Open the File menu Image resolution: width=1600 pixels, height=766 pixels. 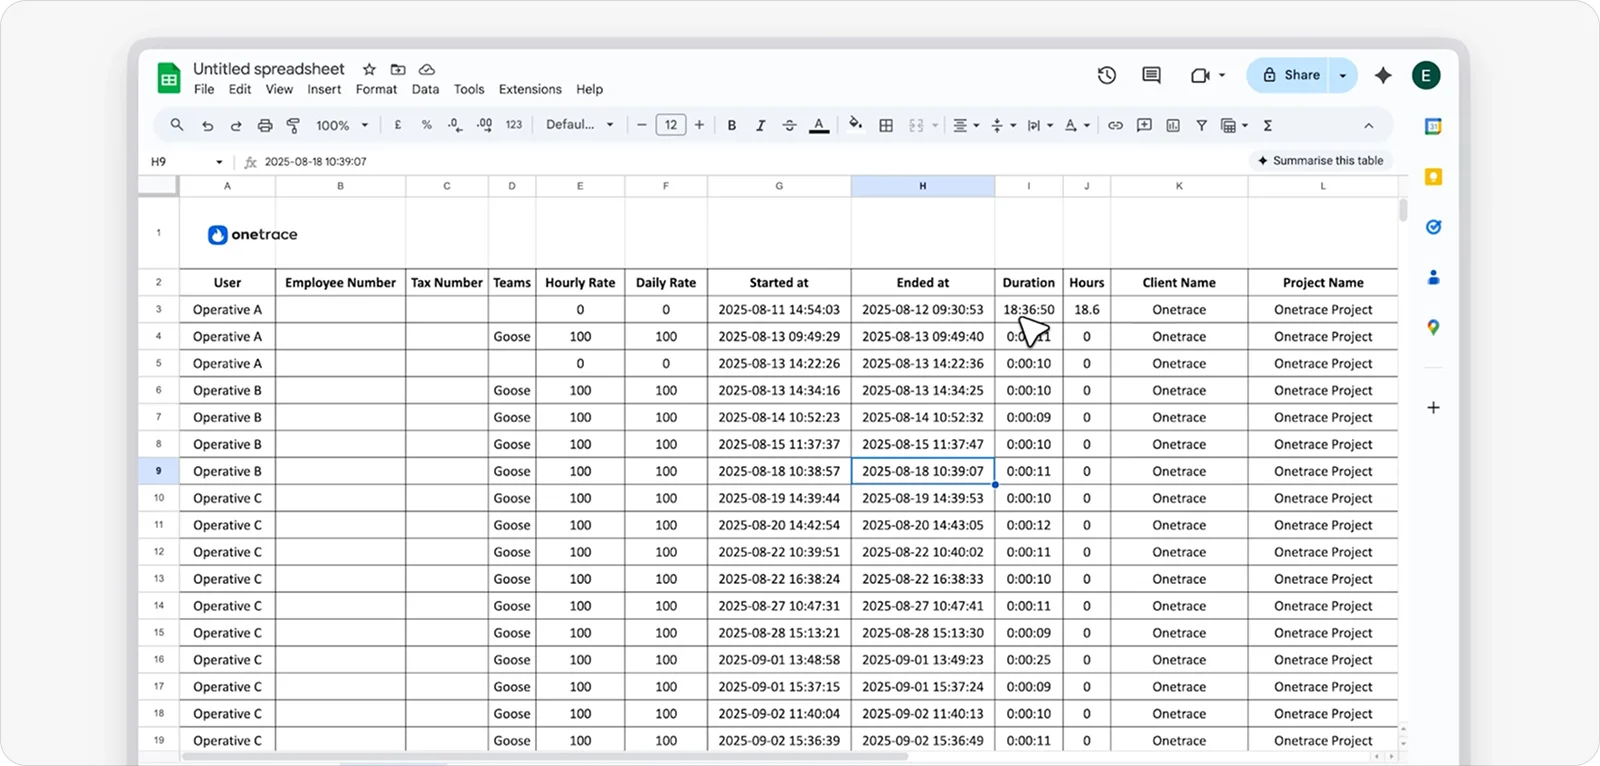pos(204,89)
